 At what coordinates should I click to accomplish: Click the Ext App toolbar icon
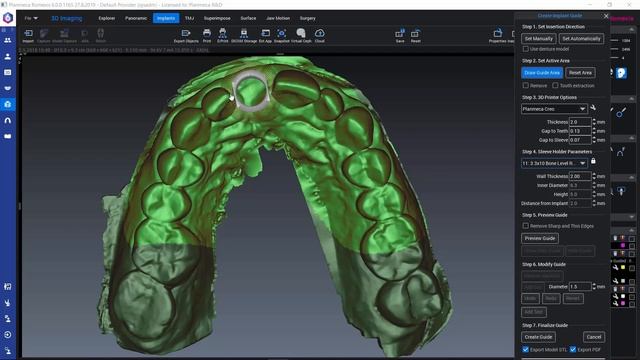coord(265,35)
